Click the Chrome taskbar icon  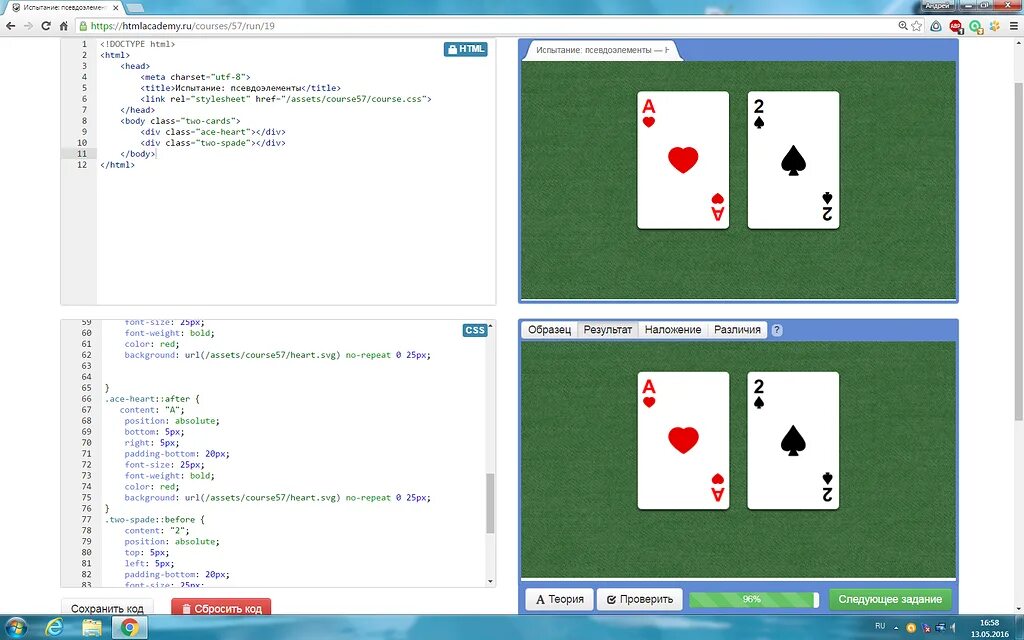(129, 628)
